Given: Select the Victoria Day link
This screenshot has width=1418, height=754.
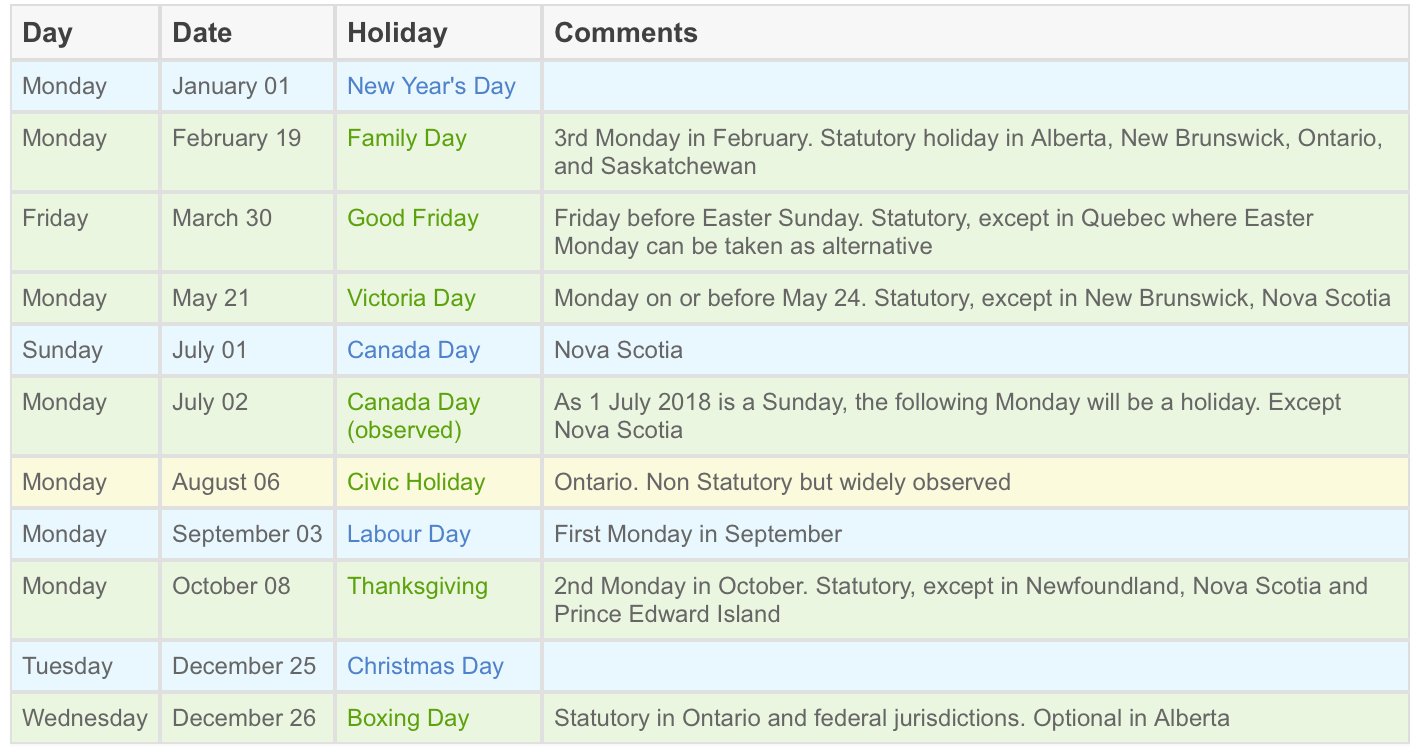Looking at the screenshot, I should coord(411,298).
